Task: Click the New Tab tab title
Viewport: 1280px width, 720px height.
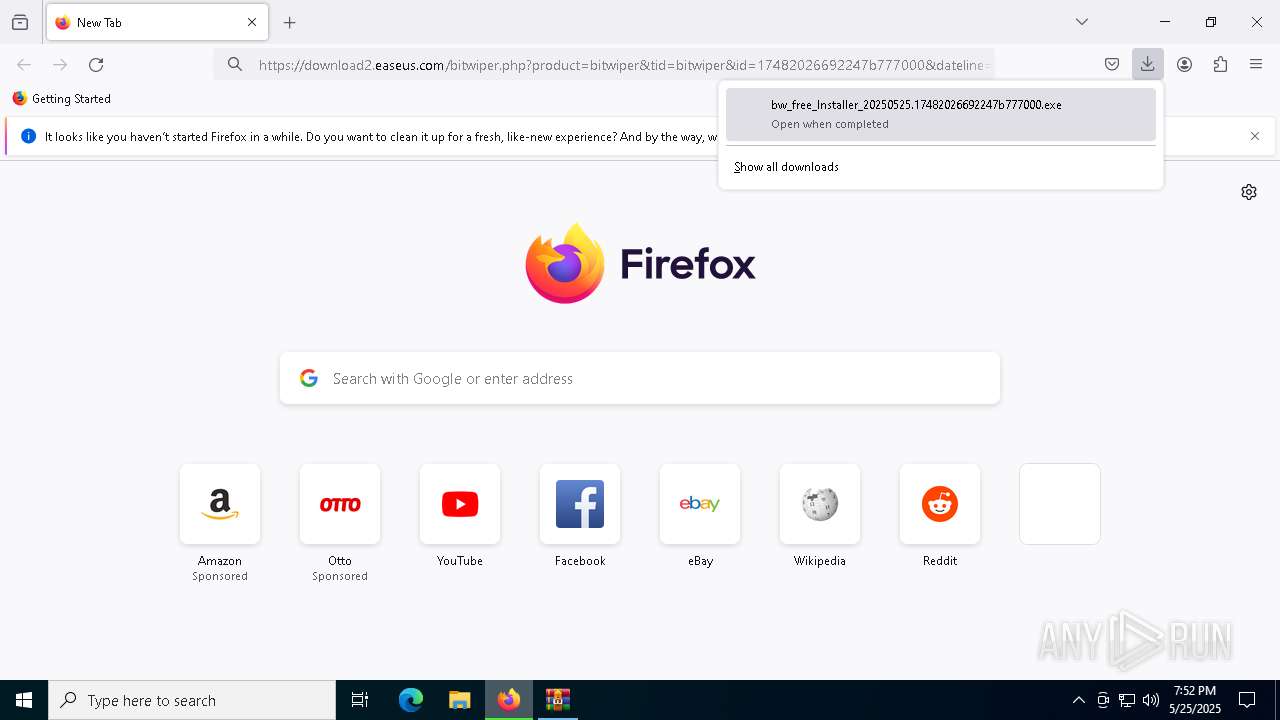Action: tap(99, 22)
